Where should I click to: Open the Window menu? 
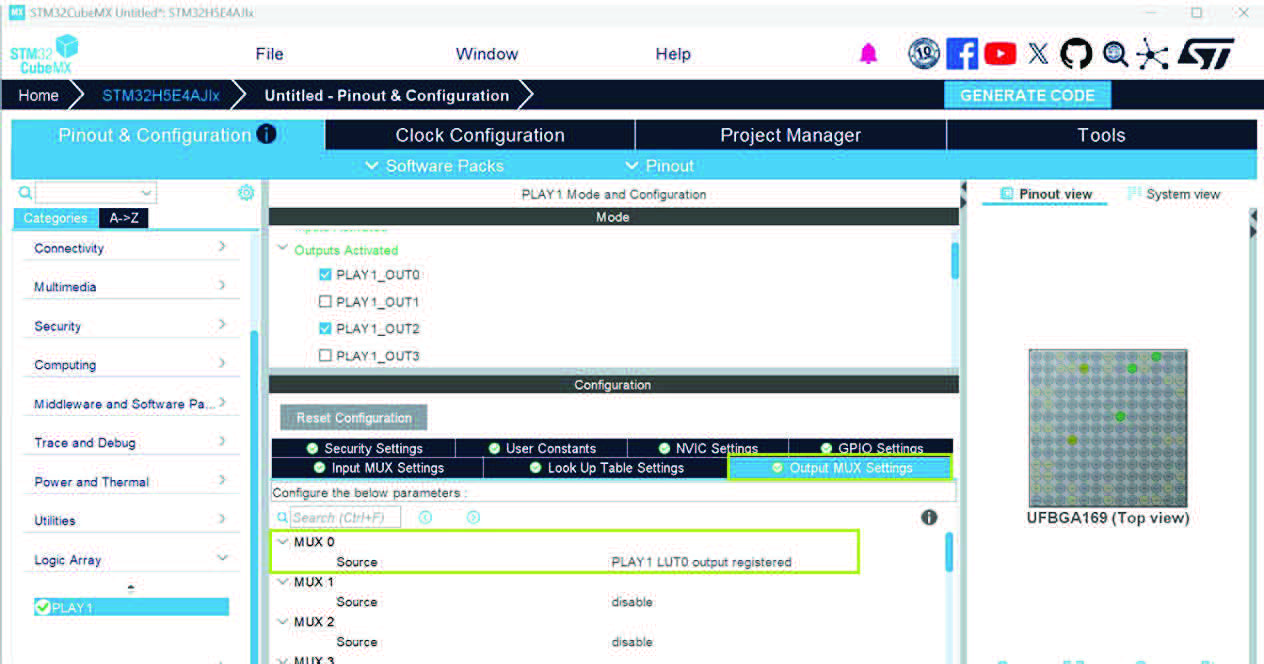click(x=487, y=54)
